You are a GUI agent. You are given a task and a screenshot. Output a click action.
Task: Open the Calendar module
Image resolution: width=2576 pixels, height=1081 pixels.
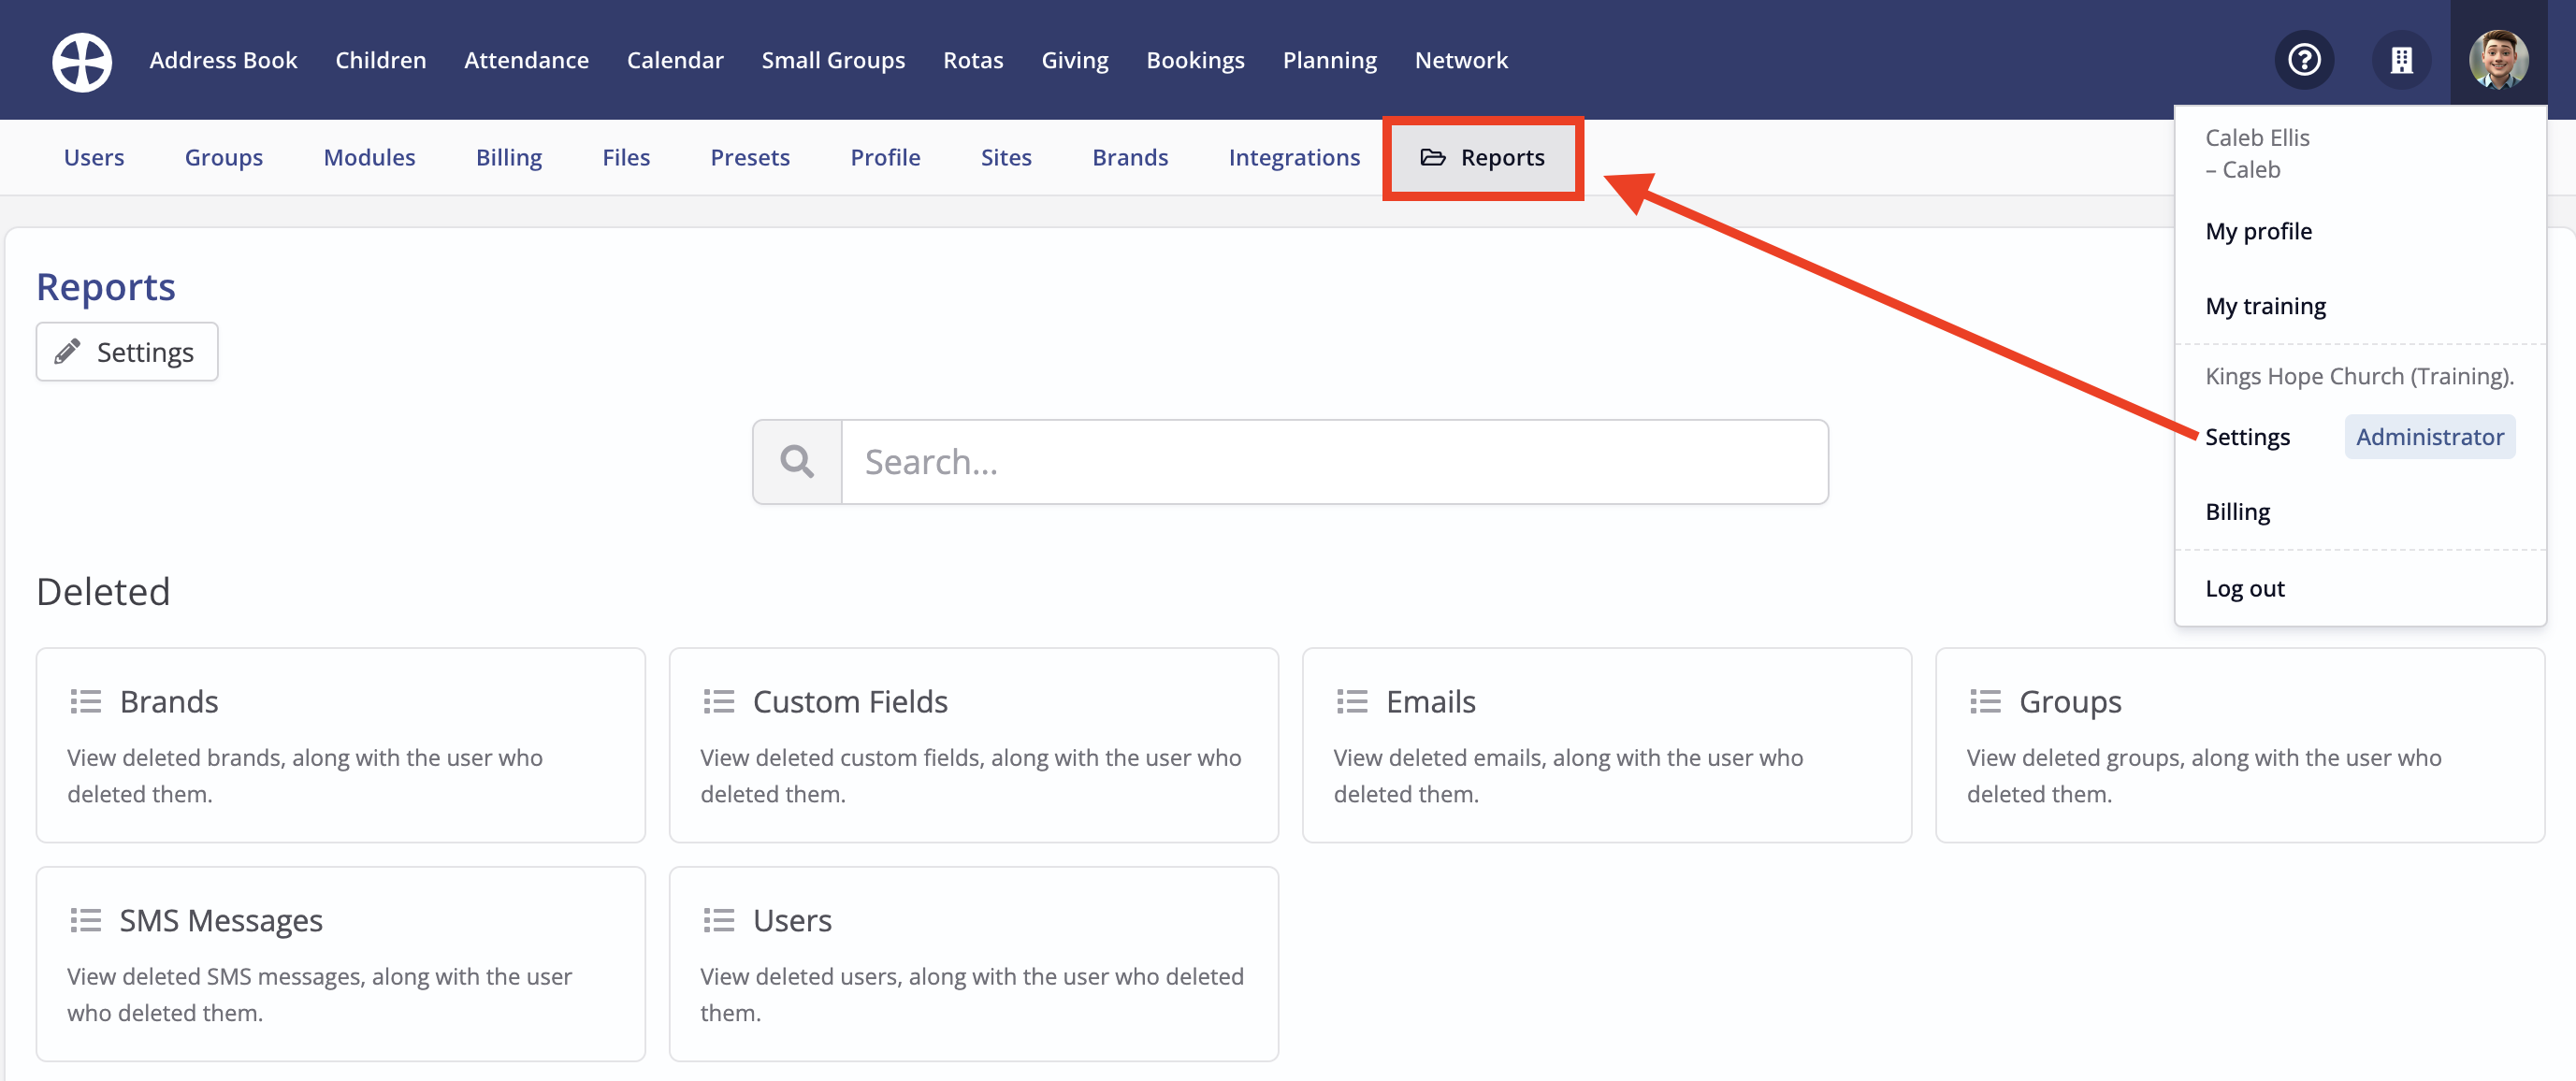click(675, 60)
